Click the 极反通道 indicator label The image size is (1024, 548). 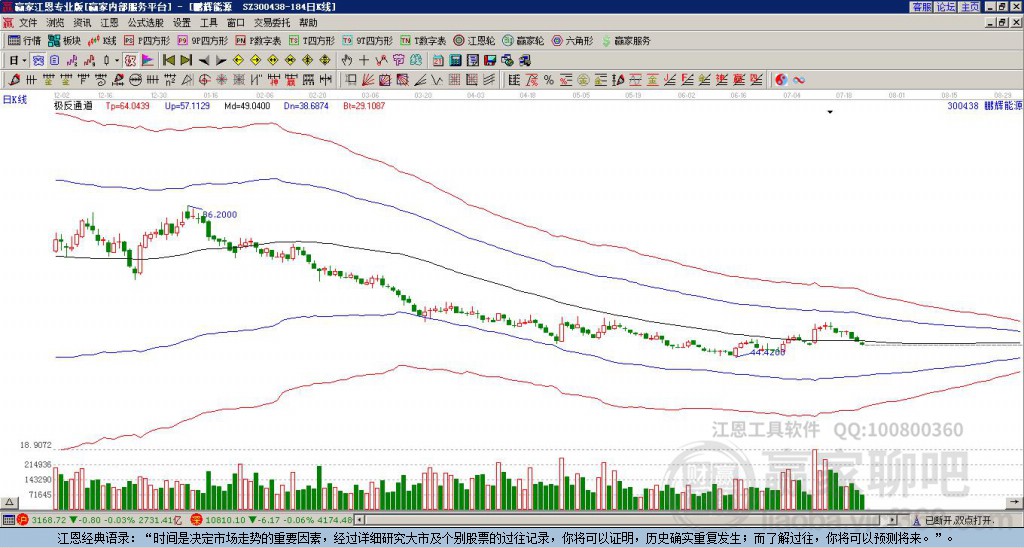(73, 105)
